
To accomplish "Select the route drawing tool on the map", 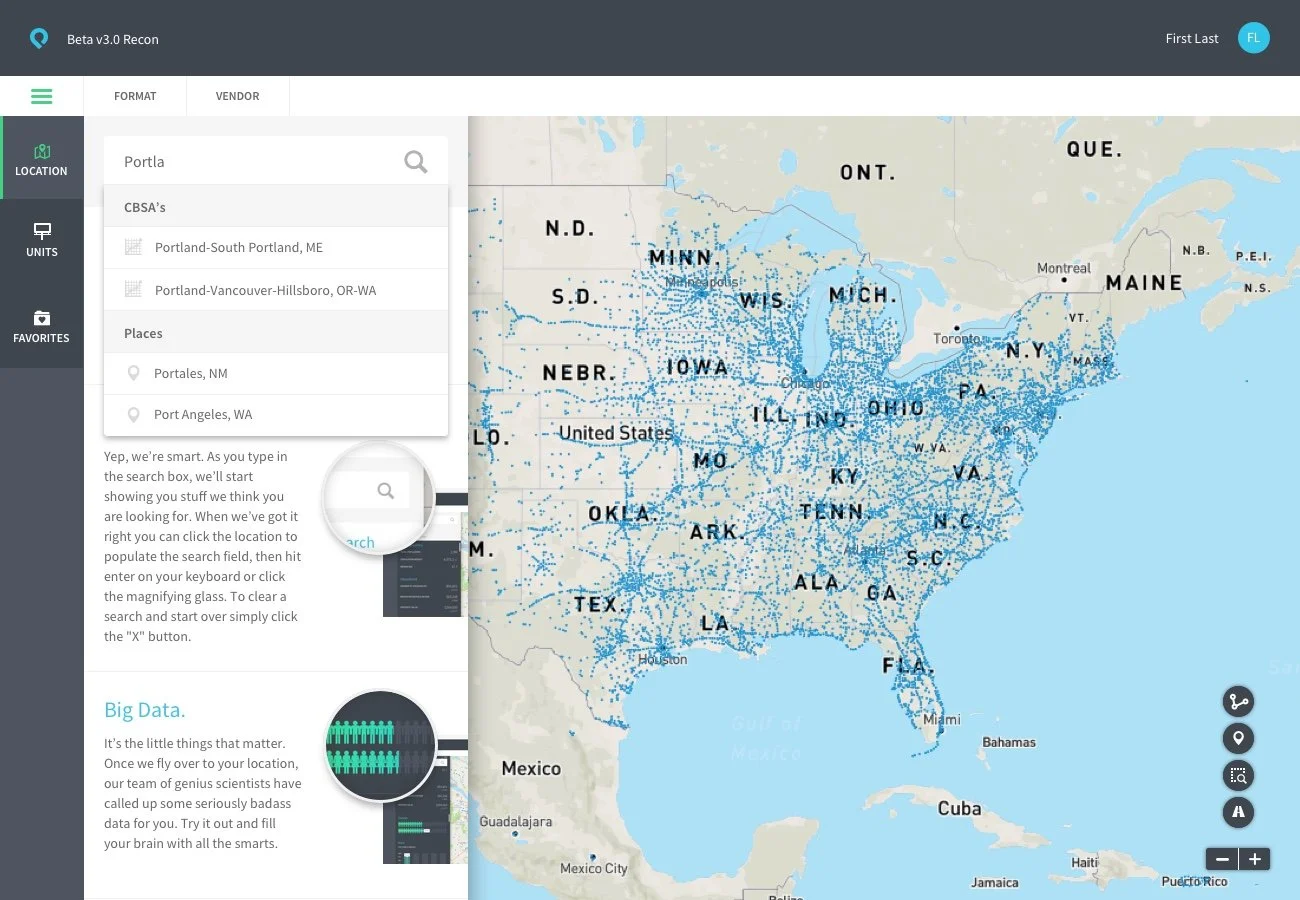I will (x=1238, y=701).
